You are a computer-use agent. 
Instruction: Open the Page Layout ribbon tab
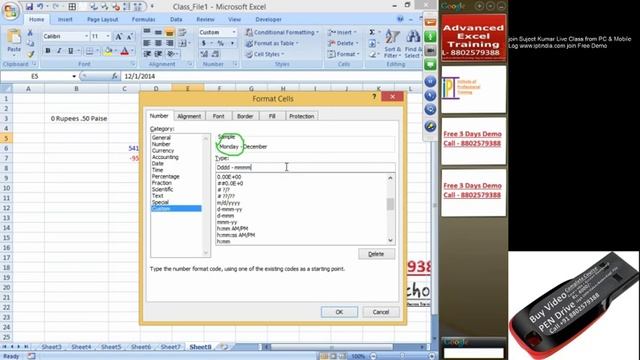click(x=102, y=19)
